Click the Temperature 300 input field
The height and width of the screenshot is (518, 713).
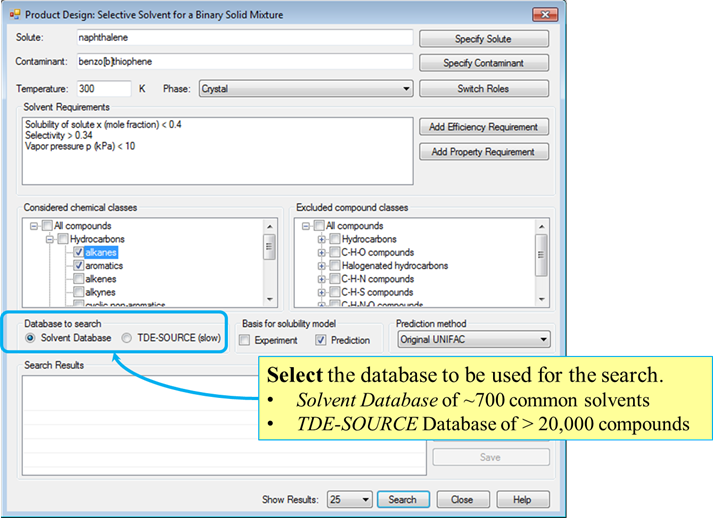tap(104, 89)
